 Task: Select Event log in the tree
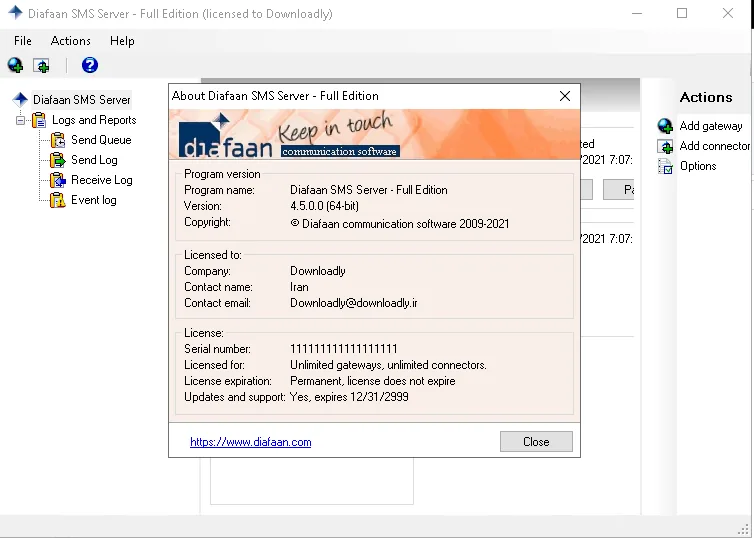(x=94, y=200)
